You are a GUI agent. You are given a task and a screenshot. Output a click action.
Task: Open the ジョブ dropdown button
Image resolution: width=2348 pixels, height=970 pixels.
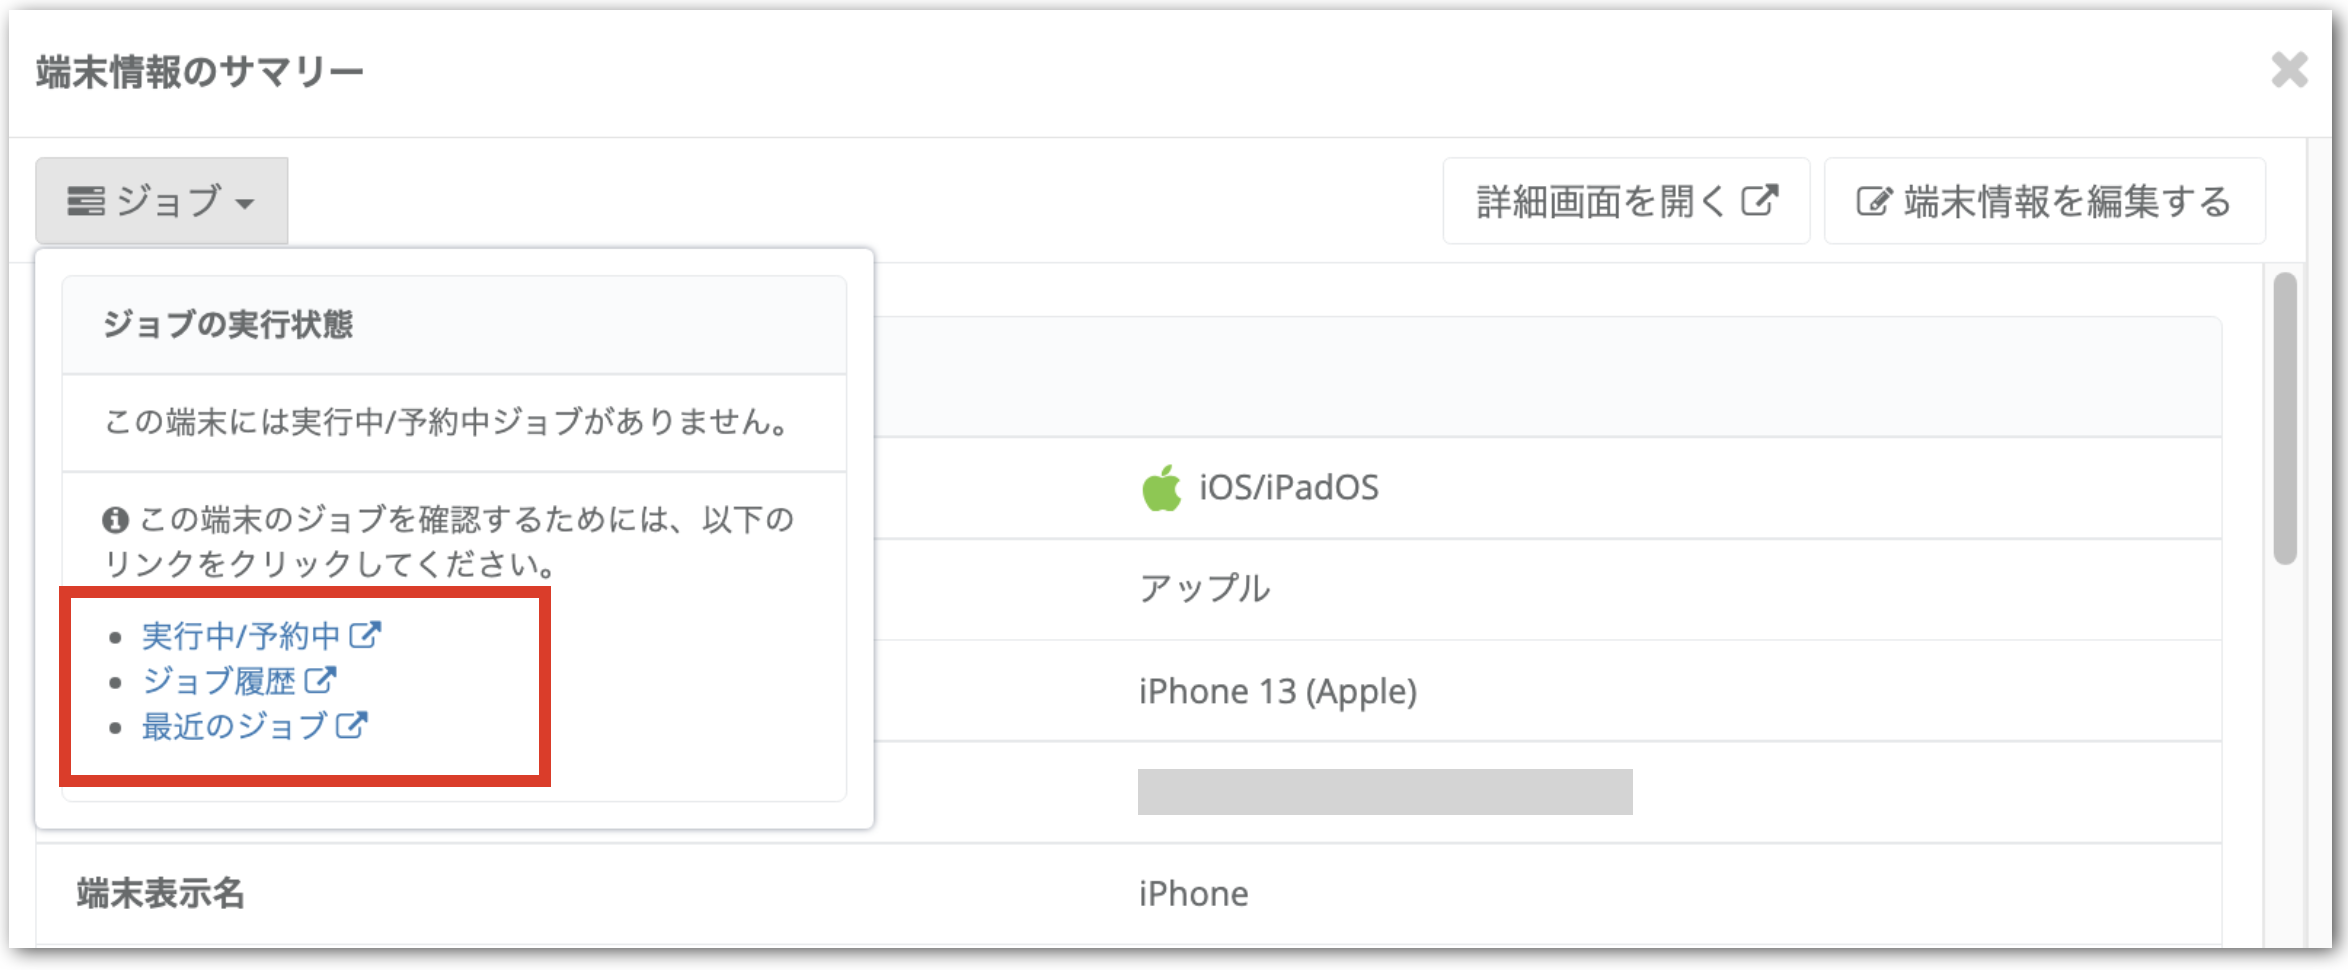pyautogui.click(x=161, y=201)
